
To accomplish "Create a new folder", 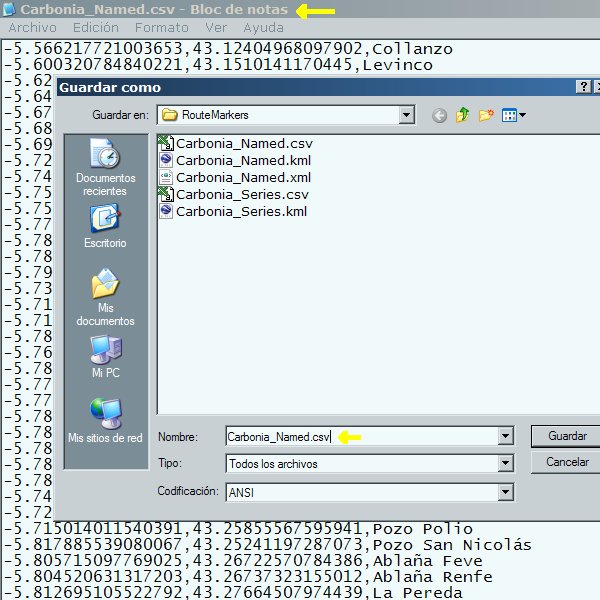I will (x=487, y=116).
